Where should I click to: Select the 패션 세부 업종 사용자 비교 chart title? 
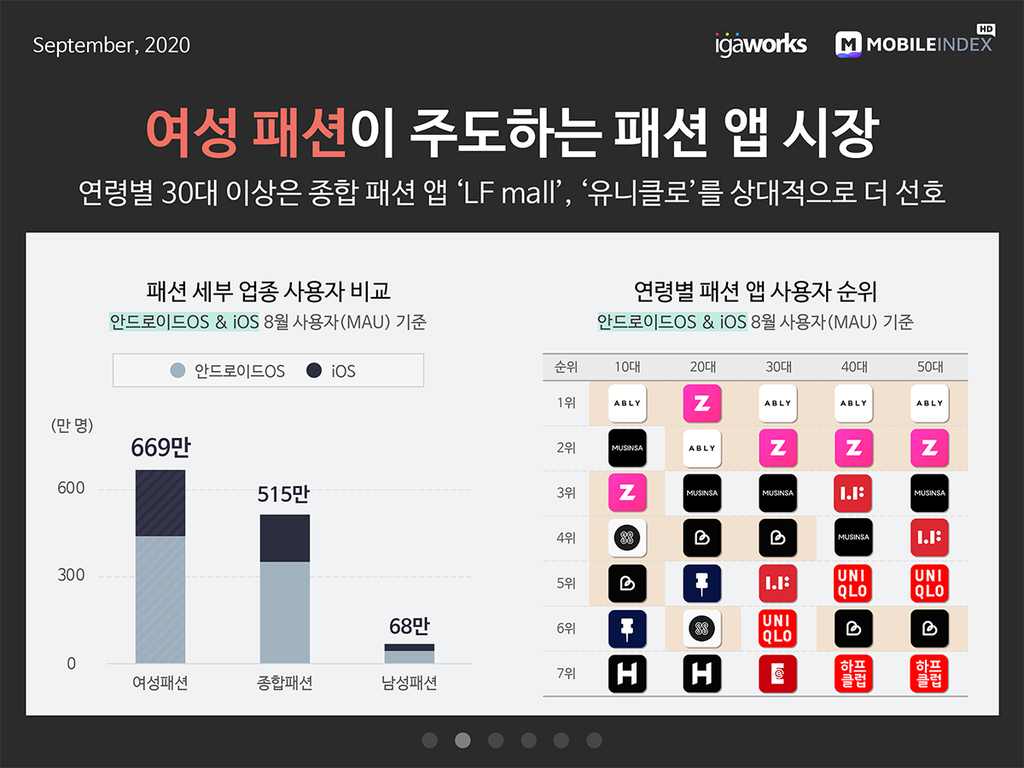tap(268, 291)
